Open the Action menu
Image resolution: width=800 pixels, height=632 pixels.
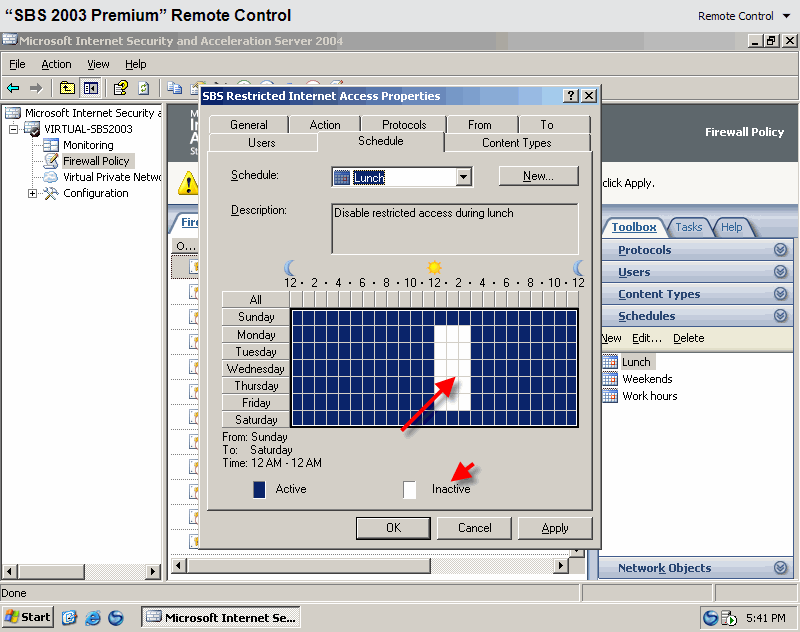point(56,64)
